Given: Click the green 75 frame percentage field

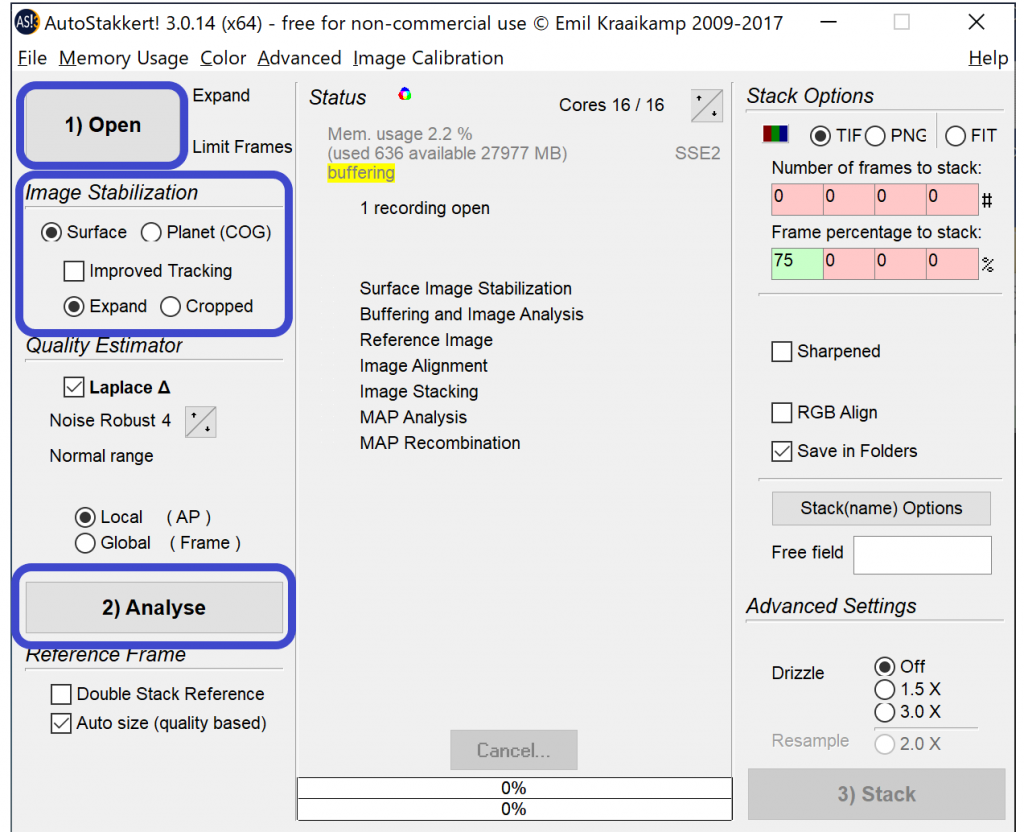Looking at the screenshot, I should (x=797, y=264).
